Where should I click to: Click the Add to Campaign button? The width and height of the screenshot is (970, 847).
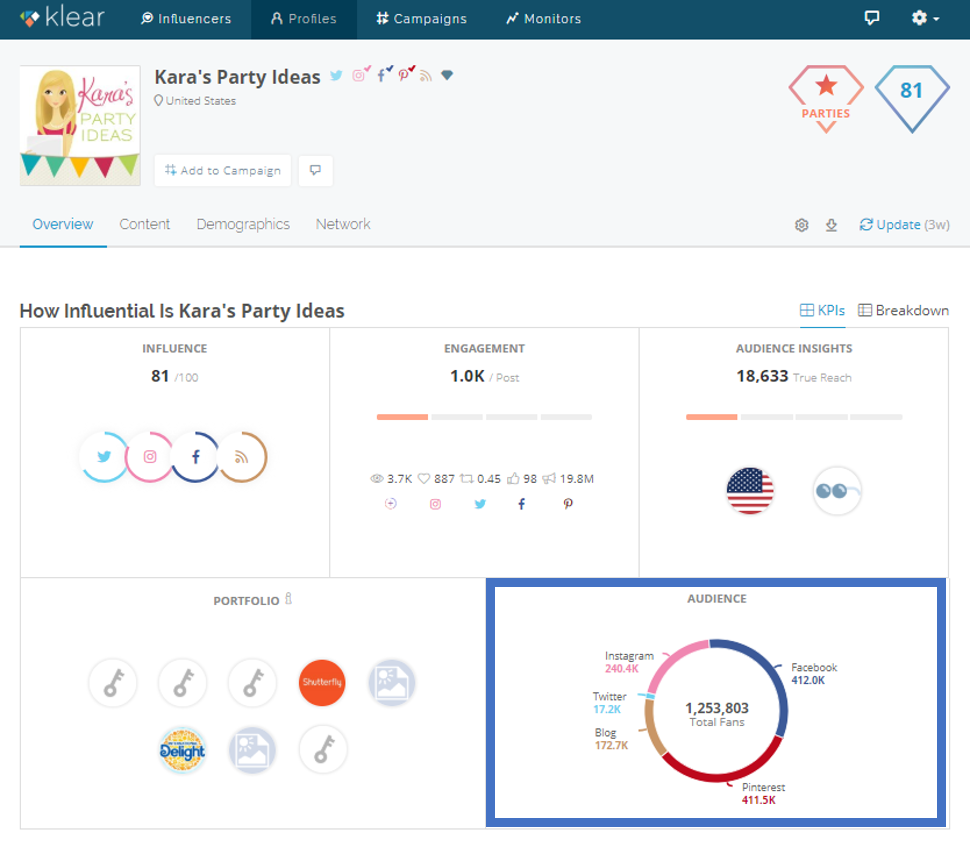(223, 171)
